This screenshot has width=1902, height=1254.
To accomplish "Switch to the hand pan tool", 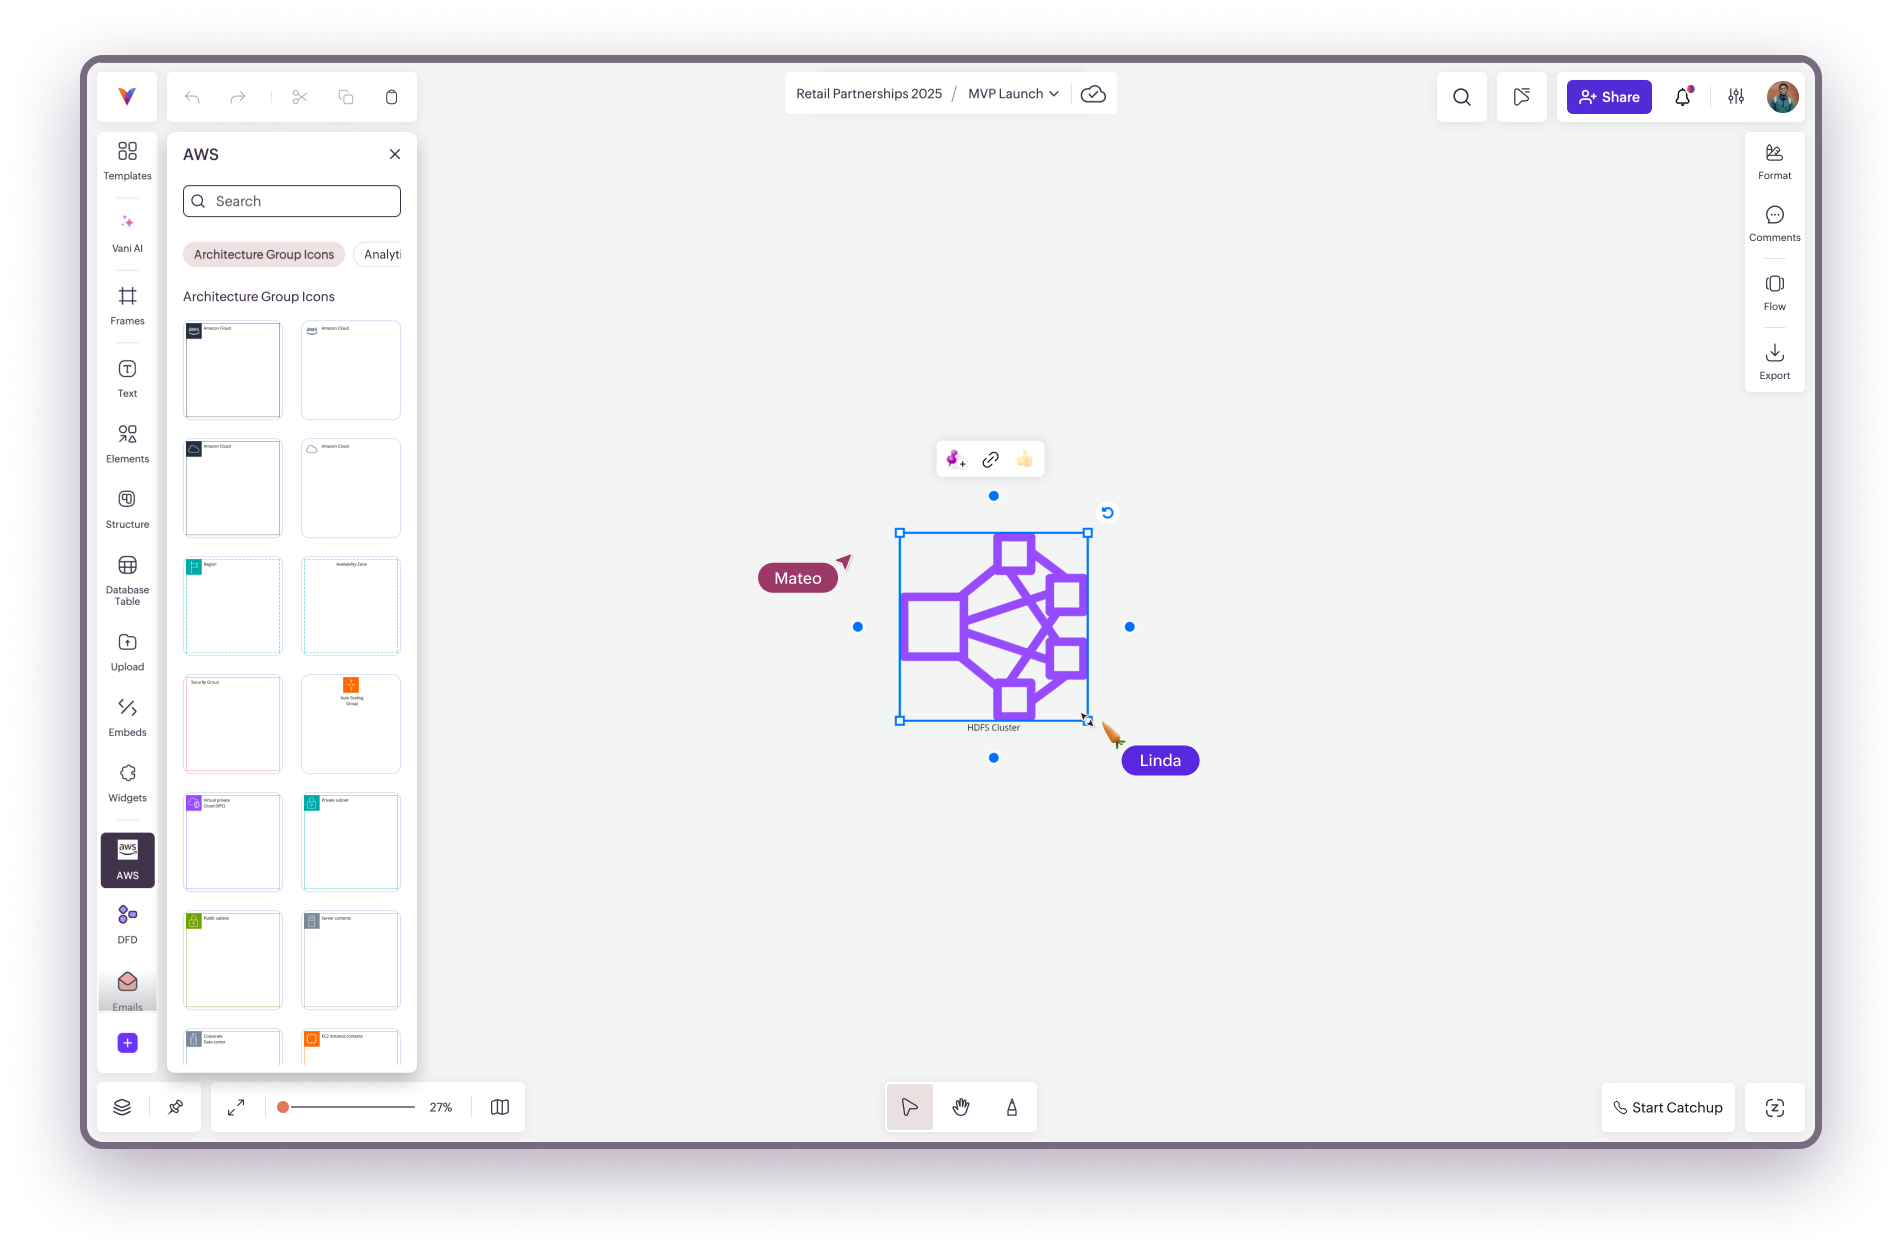I will coord(961,1107).
